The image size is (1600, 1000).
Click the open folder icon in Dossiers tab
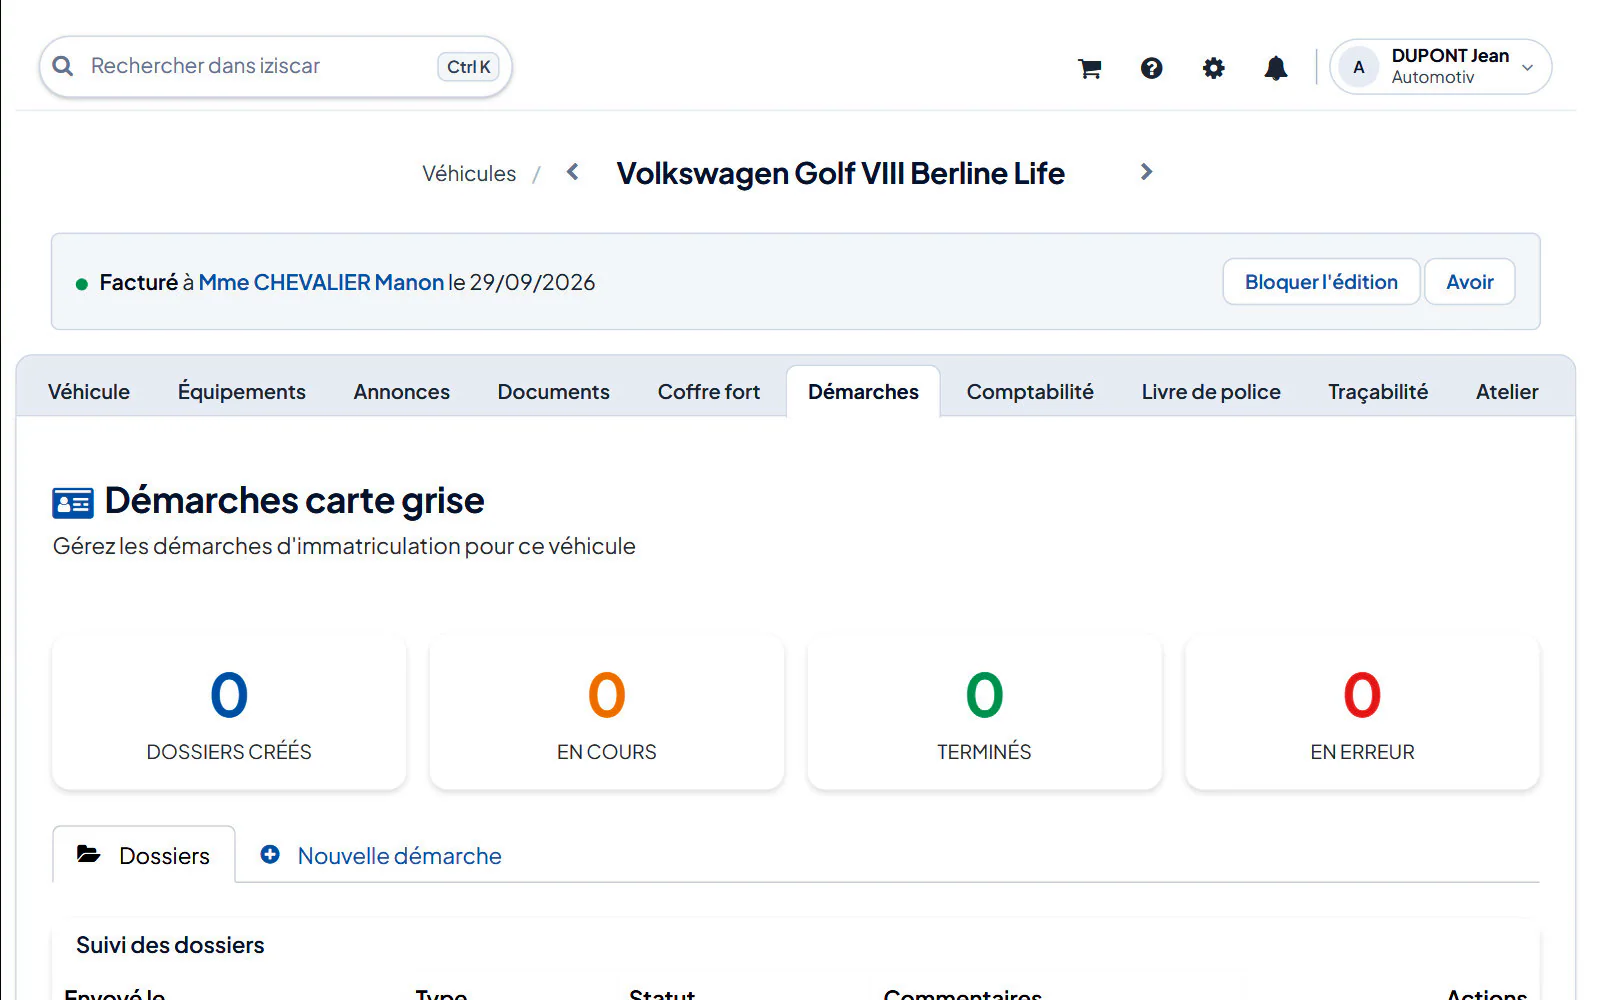[x=89, y=854]
